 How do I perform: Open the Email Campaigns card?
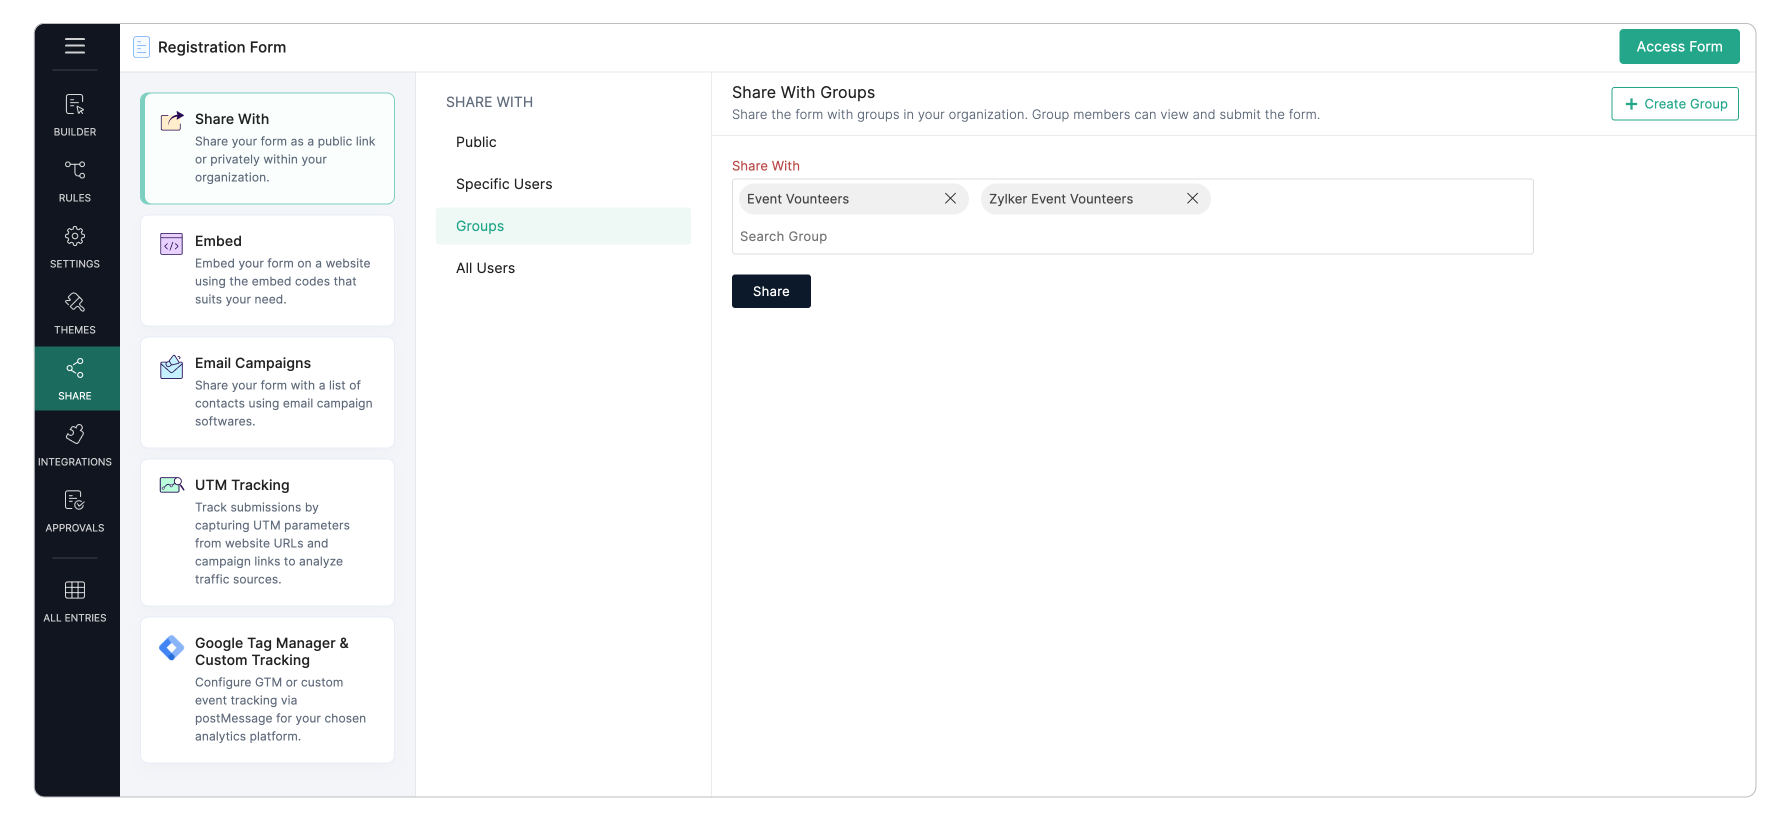point(268,392)
